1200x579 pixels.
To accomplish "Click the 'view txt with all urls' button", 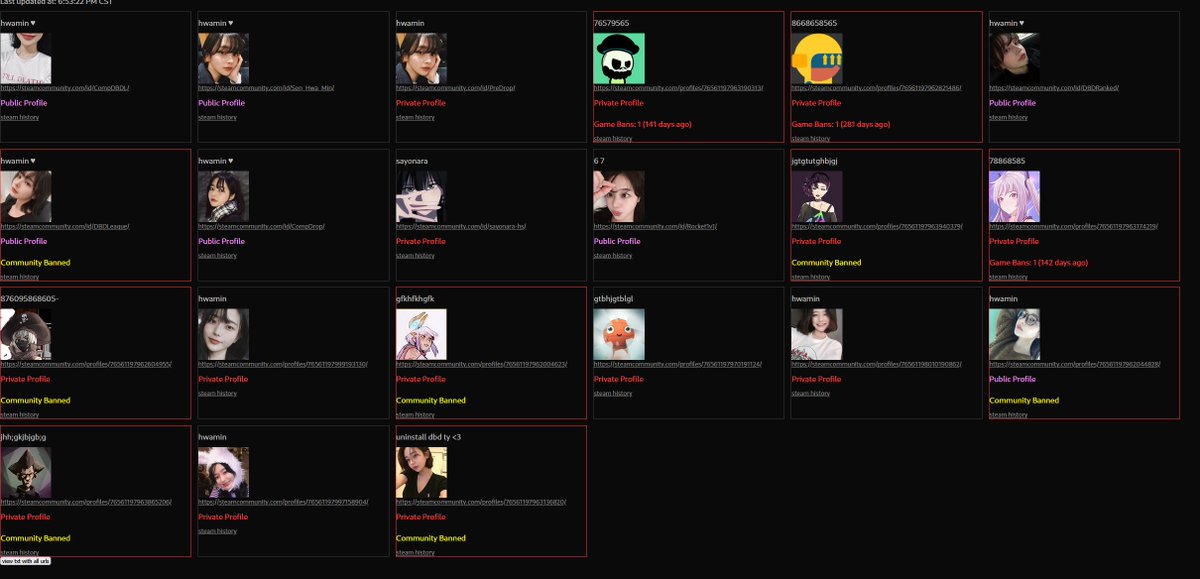I will (x=25, y=561).
